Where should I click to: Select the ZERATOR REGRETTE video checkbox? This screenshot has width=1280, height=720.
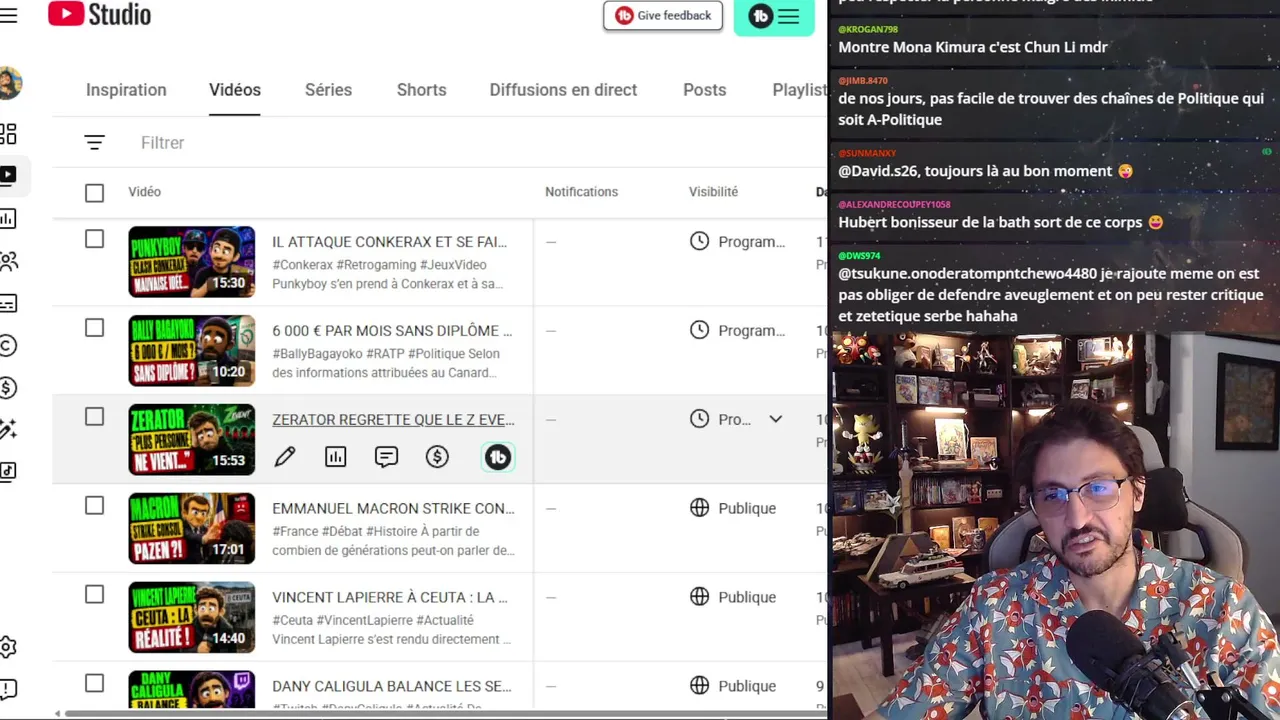coord(94,417)
